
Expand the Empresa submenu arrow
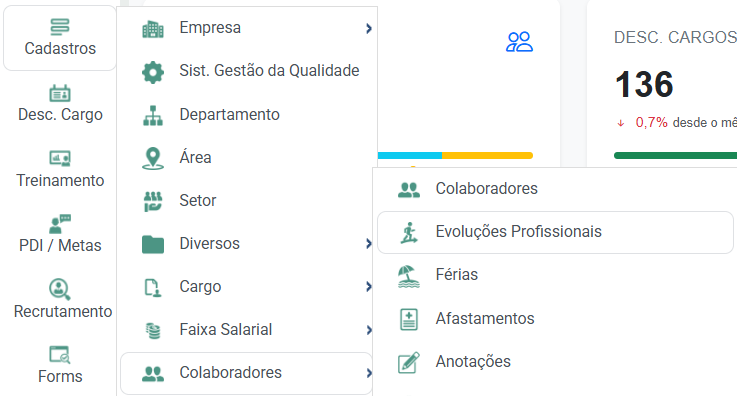369,29
